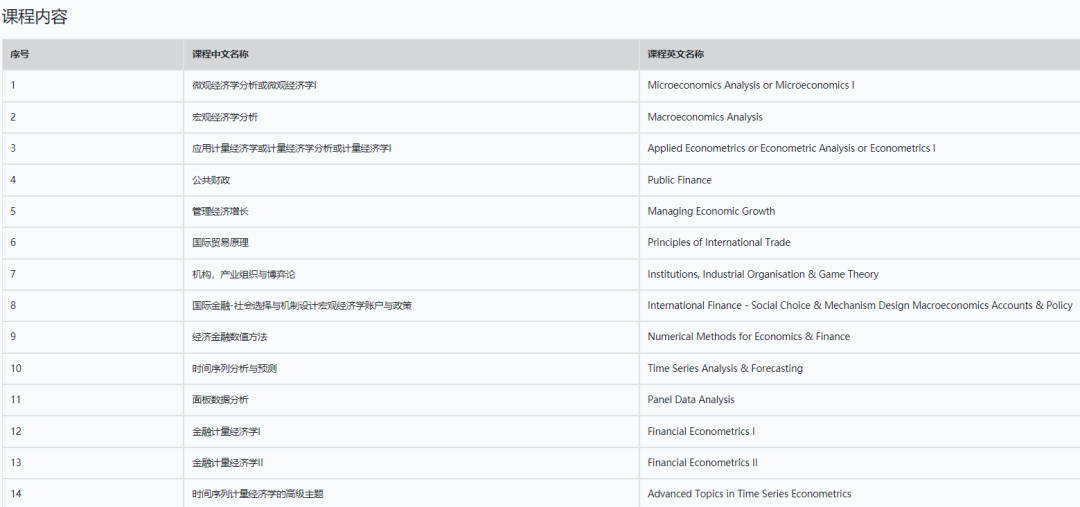Select the 经济金融数值方法 course cell
This screenshot has width=1080, height=507.
click(x=229, y=336)
